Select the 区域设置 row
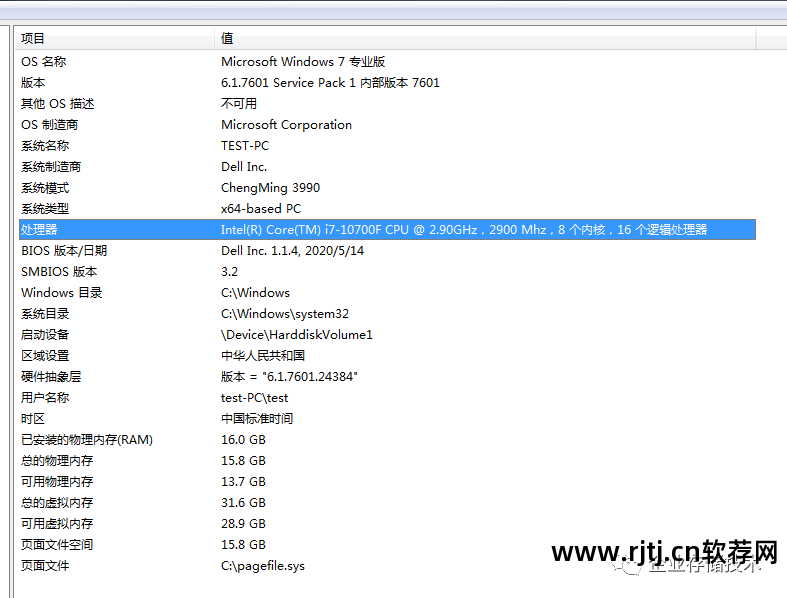The width and height of the screenshot is (787, 598). [387, 355]
